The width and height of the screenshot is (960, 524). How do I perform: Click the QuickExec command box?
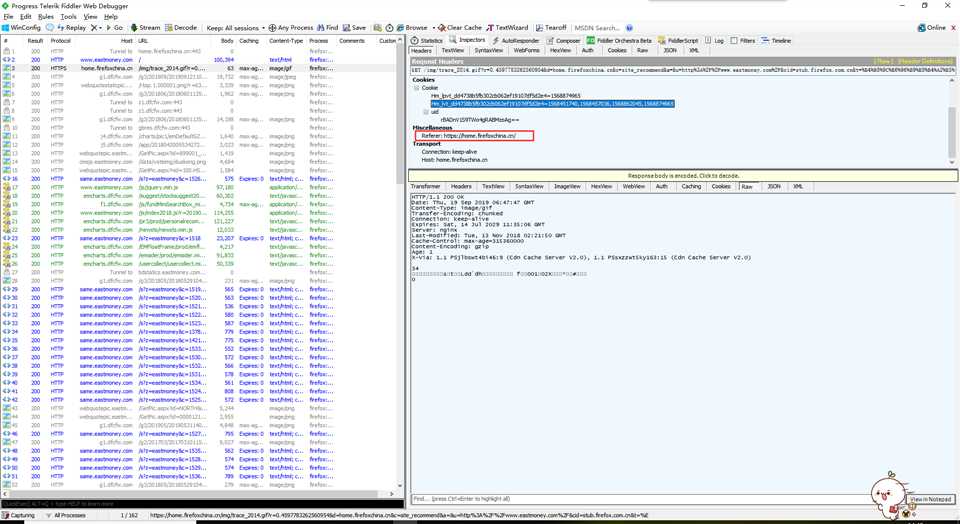[202, 504]
